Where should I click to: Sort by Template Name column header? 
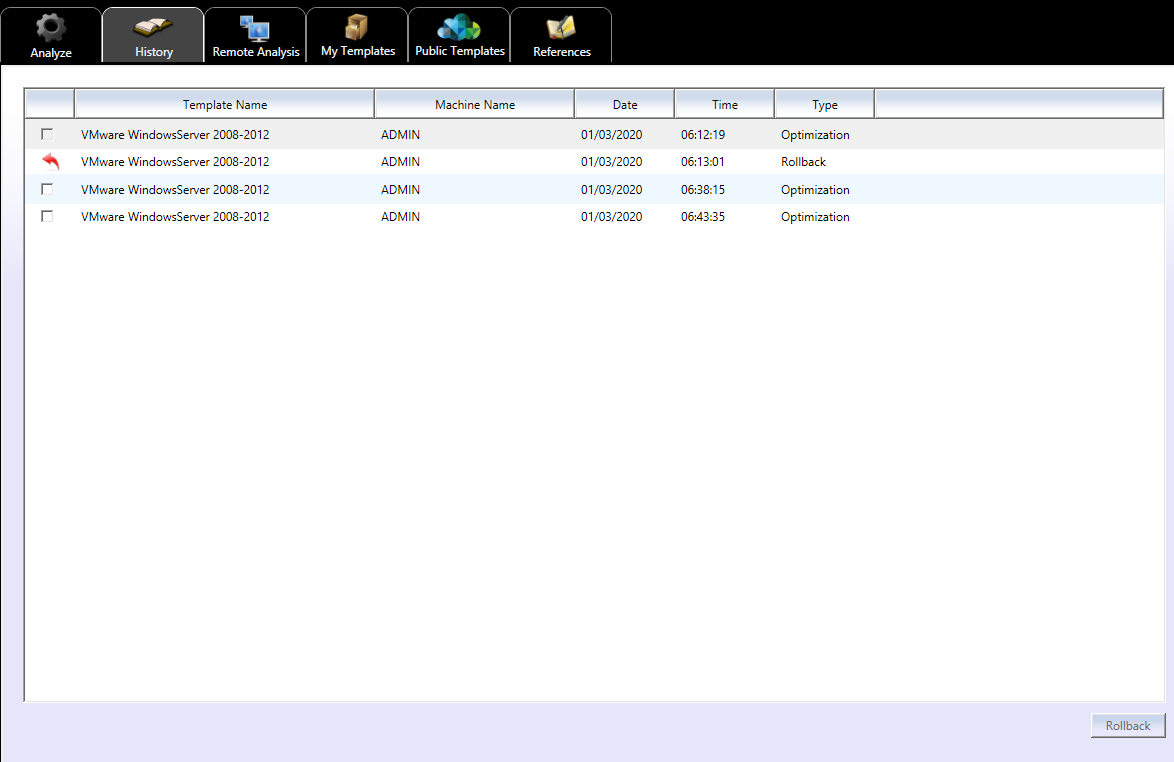(x=225, y=104)
